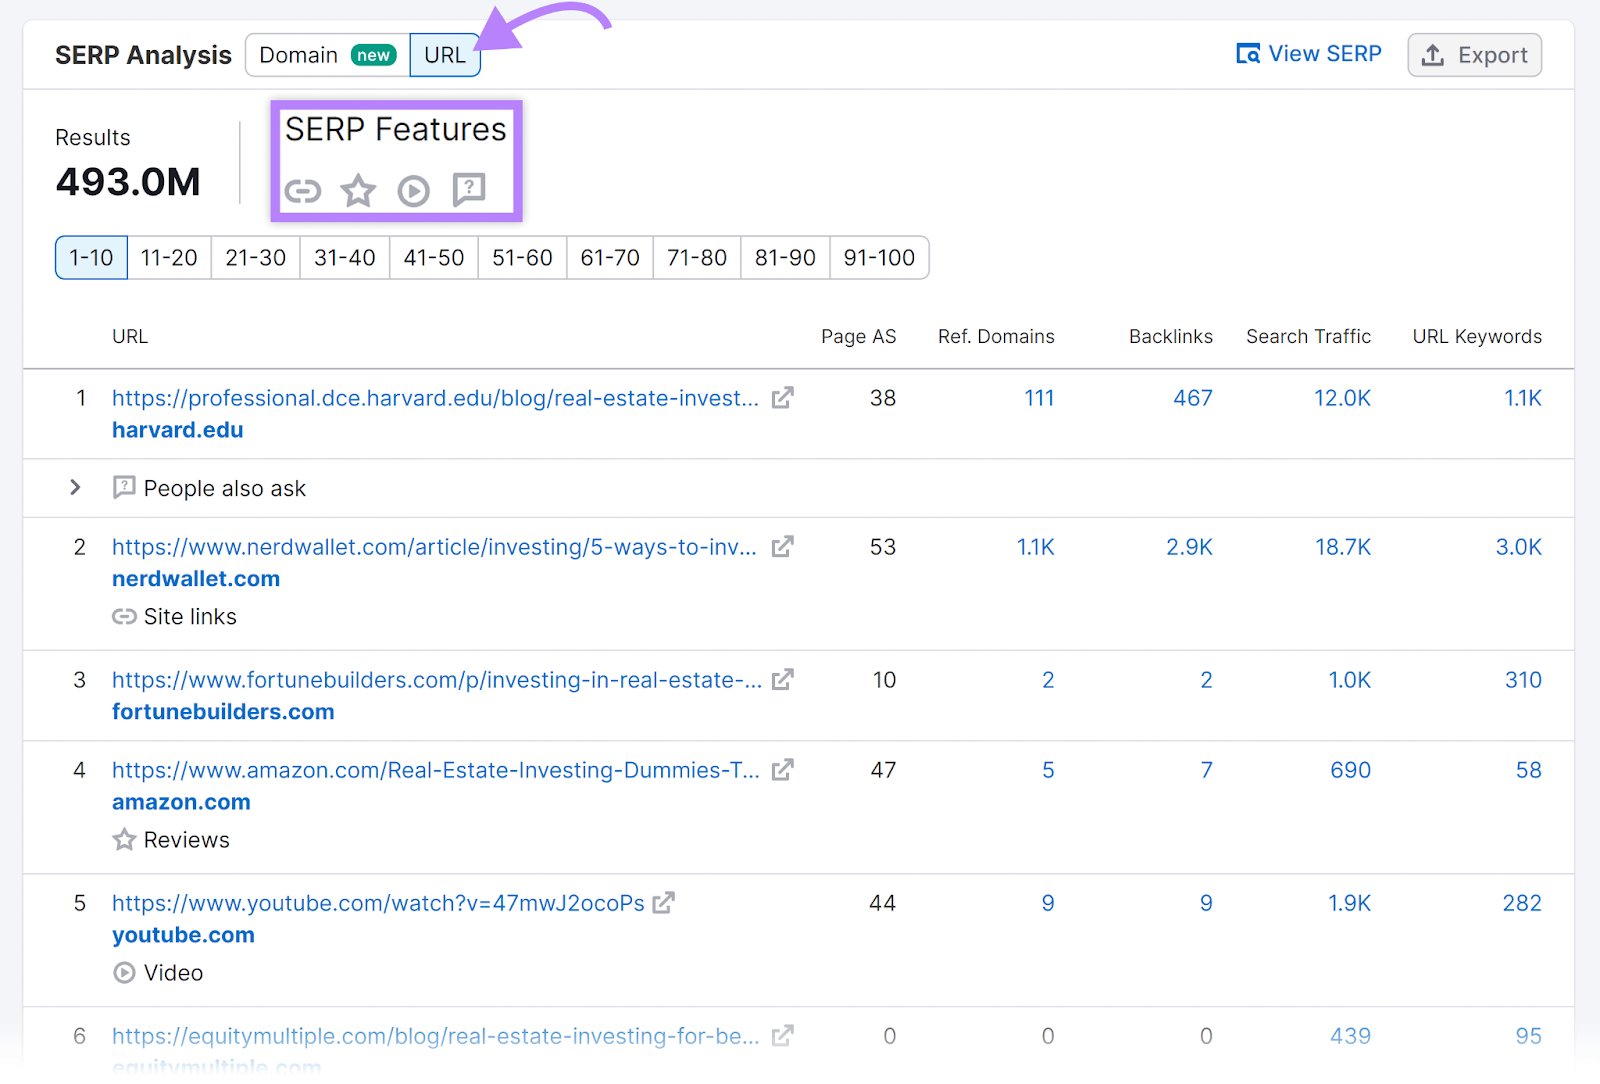Select results page 31-40
The width and height of the screenshot is (1600, 1084).
(344, 258)
